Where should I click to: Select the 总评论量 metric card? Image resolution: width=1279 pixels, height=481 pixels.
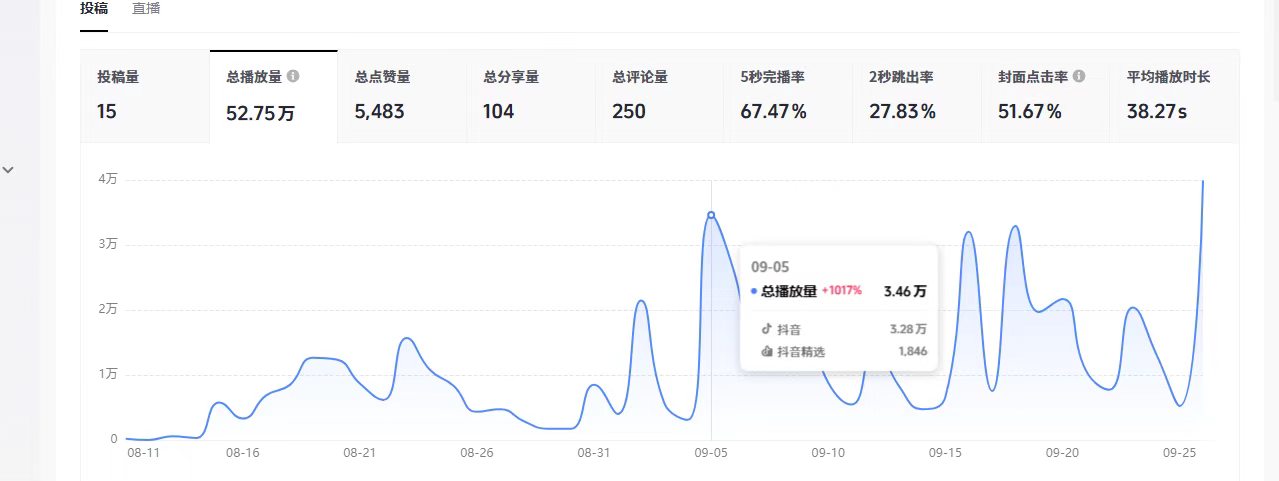(x=660, y=96)
